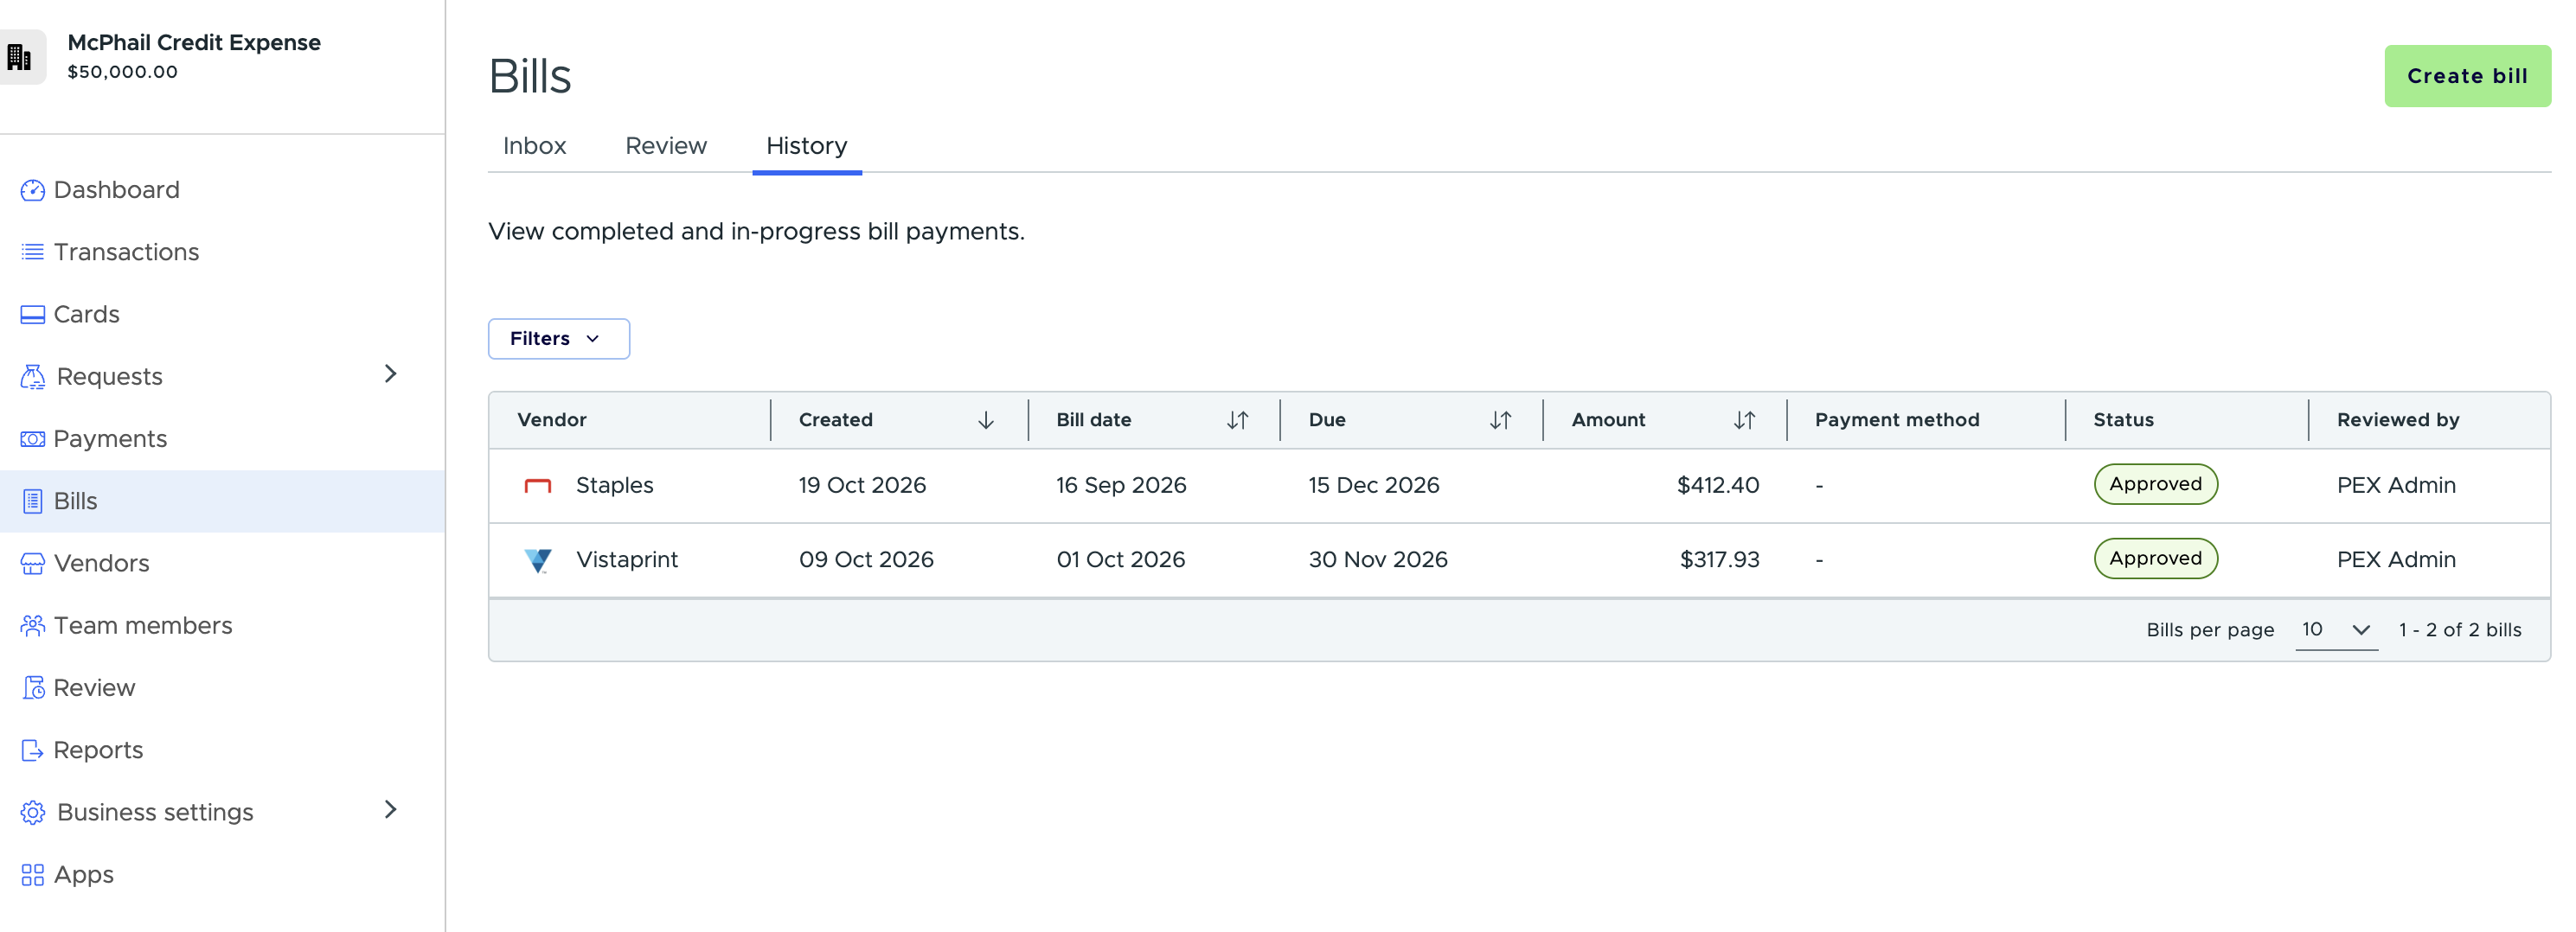
Task: Click the Vistaprint Approved status badge
Action: 2156,559
